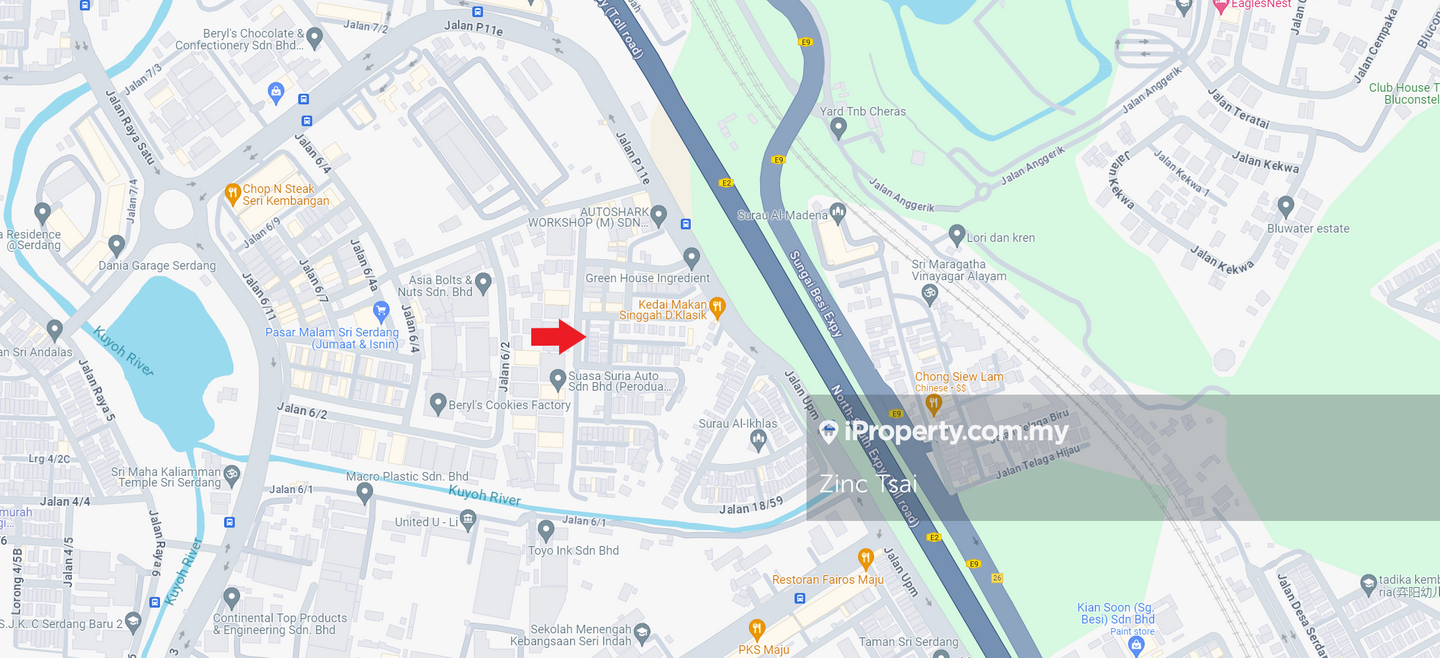
Task: Select the Macro Plastic Sdn. Bhd marker
Action: click(364, 492)
